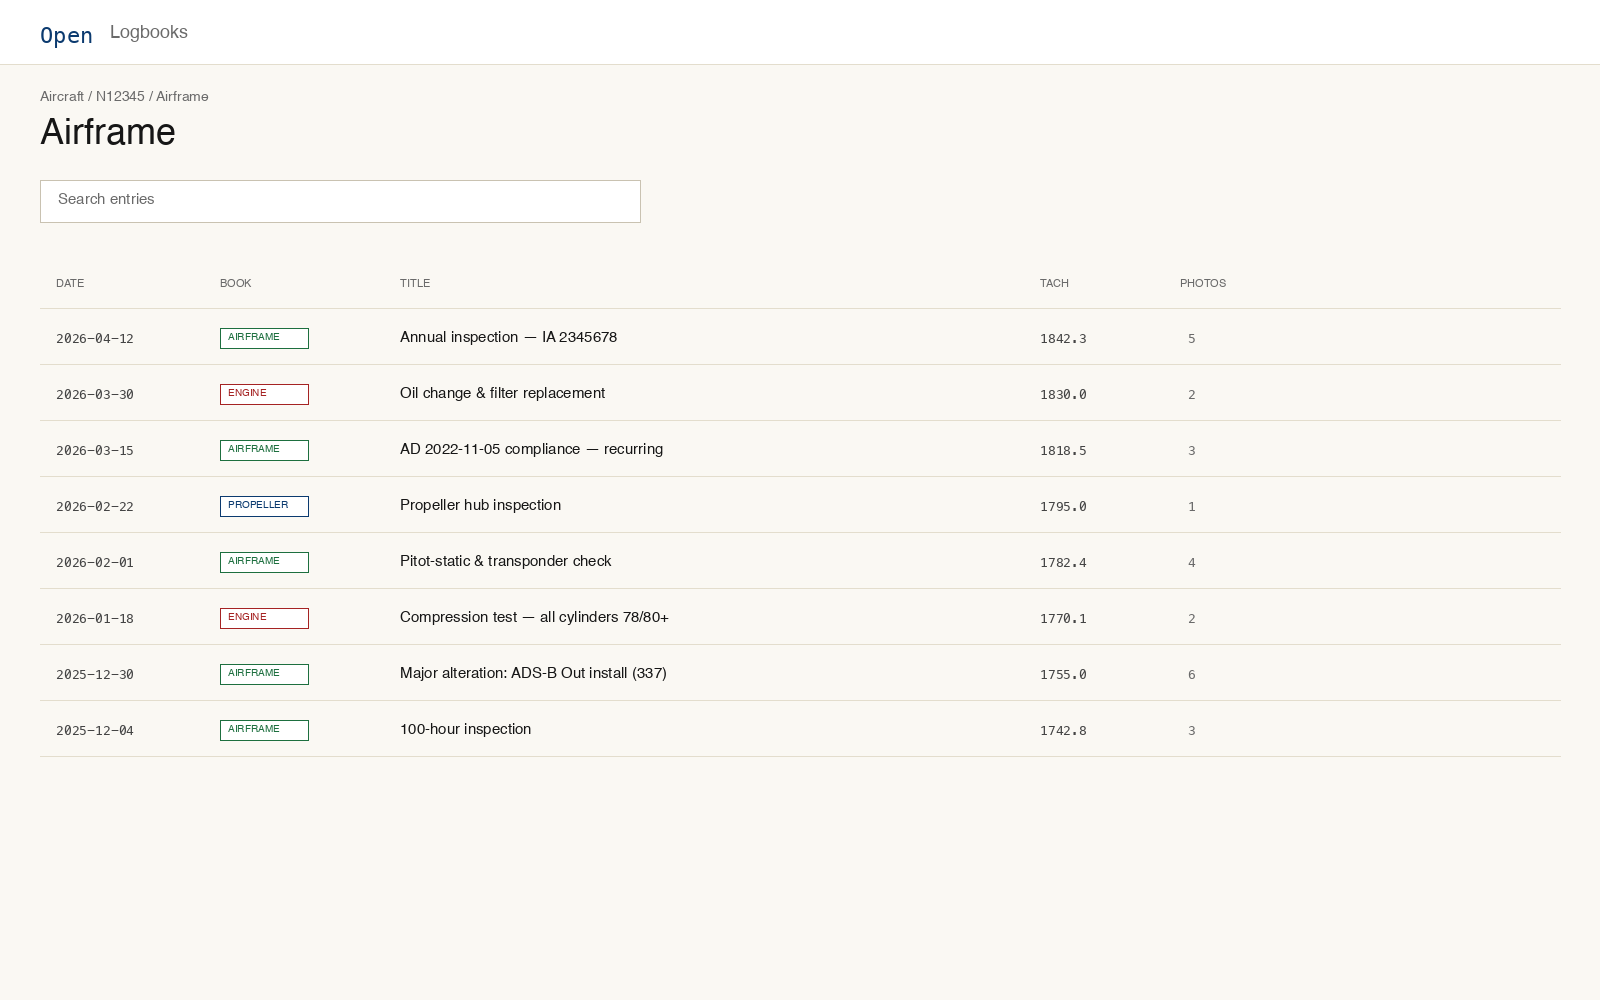Screen dimensions: 1600x1000
Task: Select the date 2026-03-30
Action: (95, 395)
